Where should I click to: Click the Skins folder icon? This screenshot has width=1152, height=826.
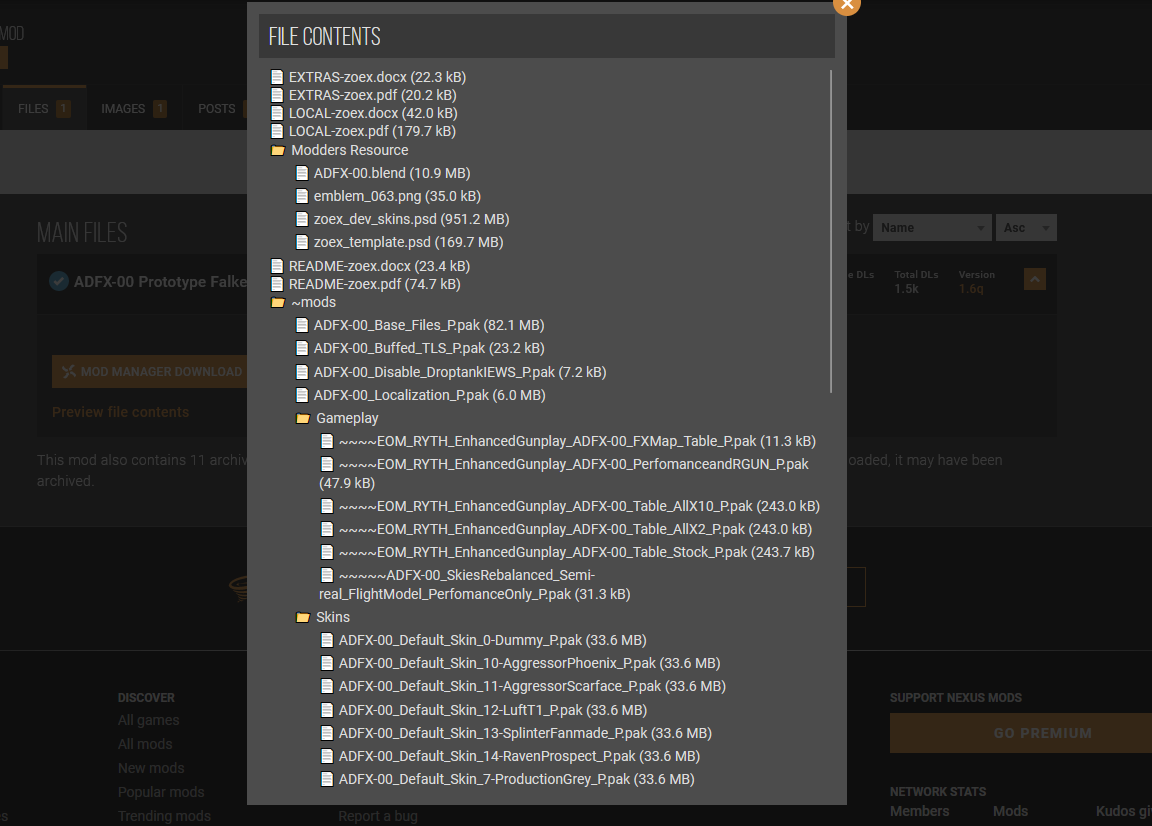pyautogui.click(x=303, y=617)
